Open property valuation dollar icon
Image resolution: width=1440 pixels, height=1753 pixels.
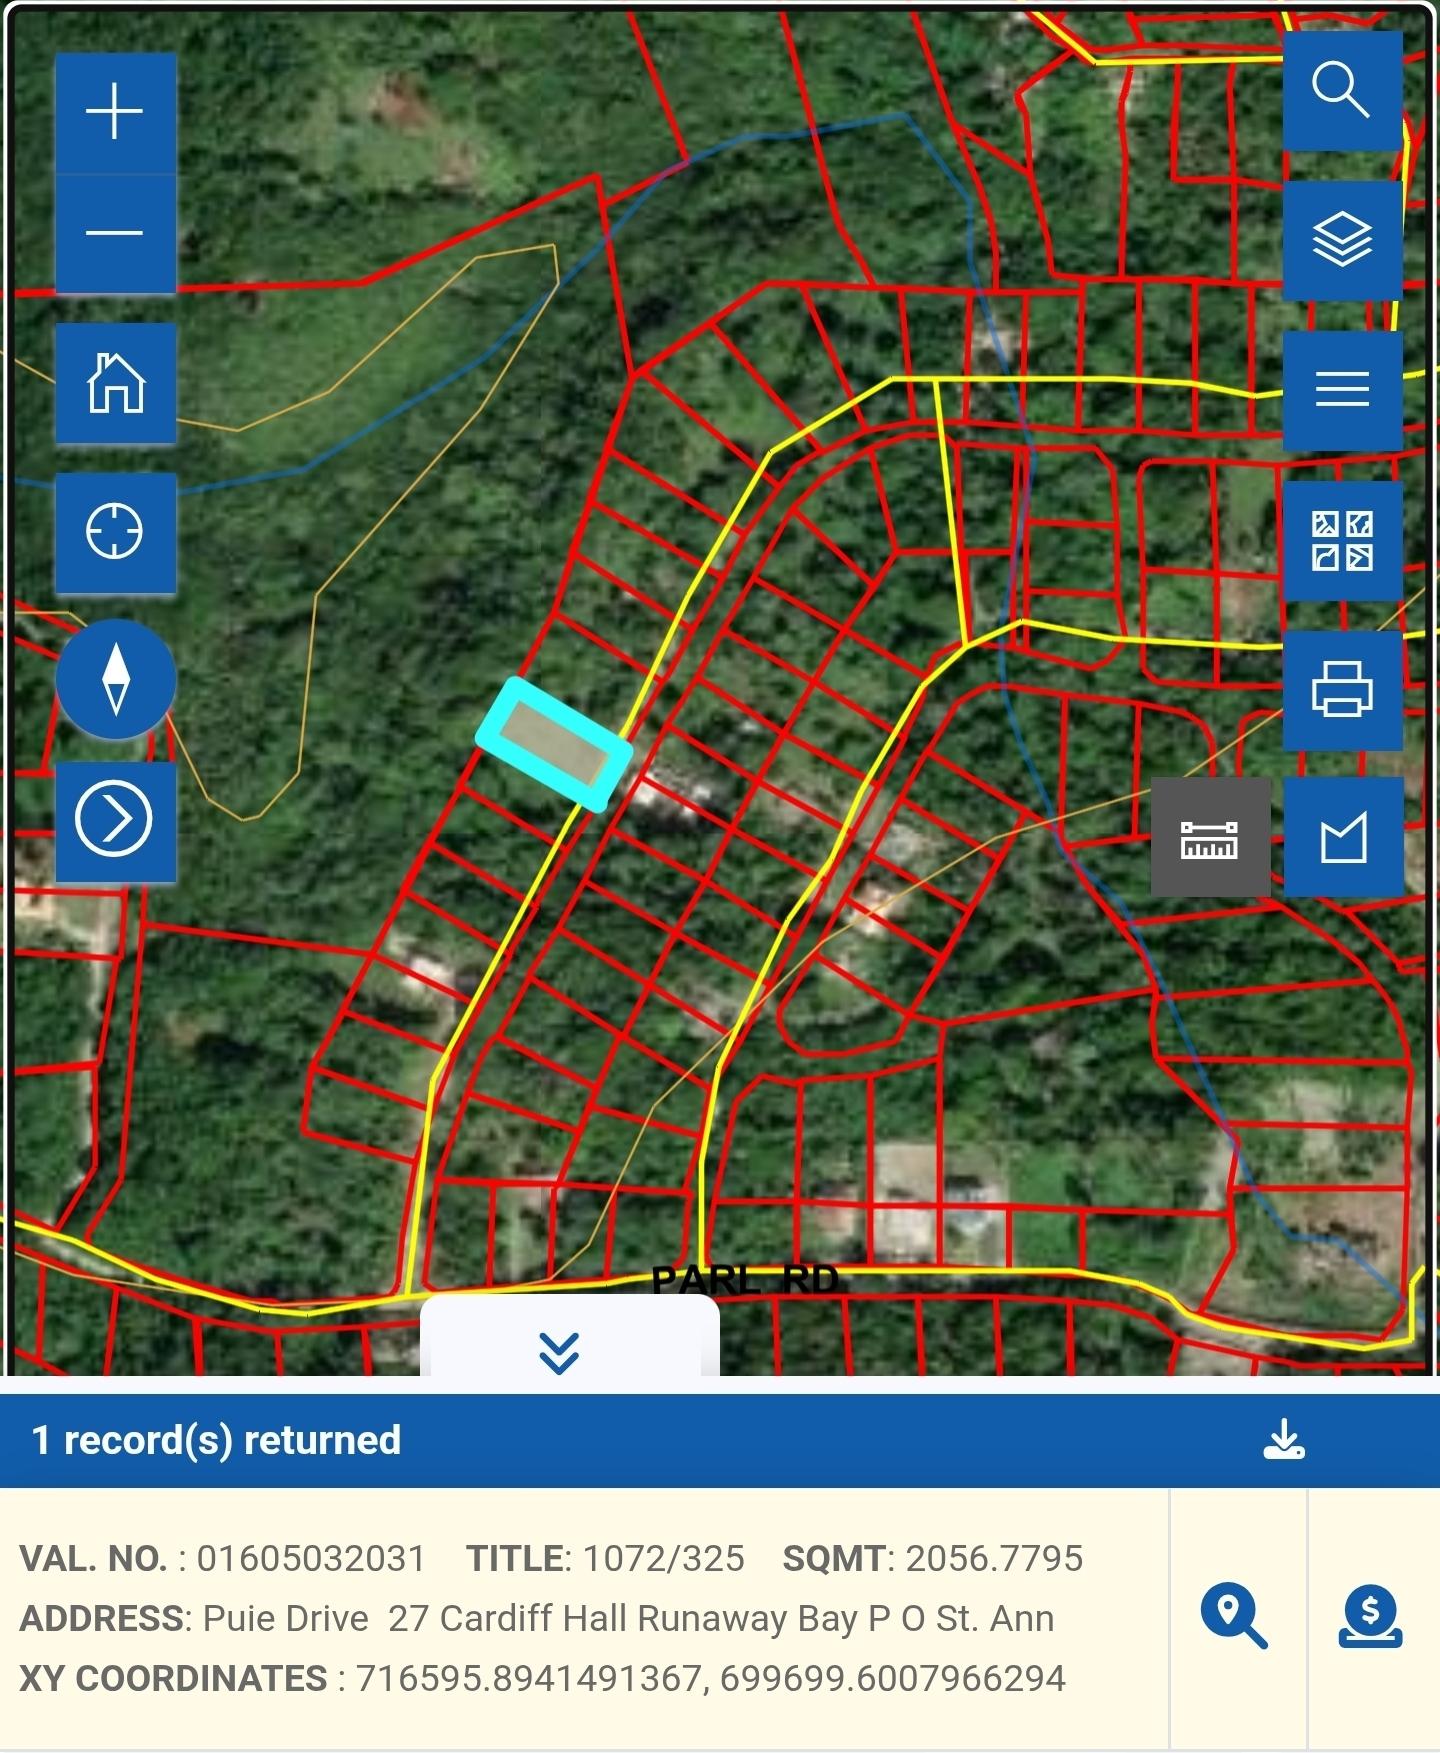point(1370,1616)
